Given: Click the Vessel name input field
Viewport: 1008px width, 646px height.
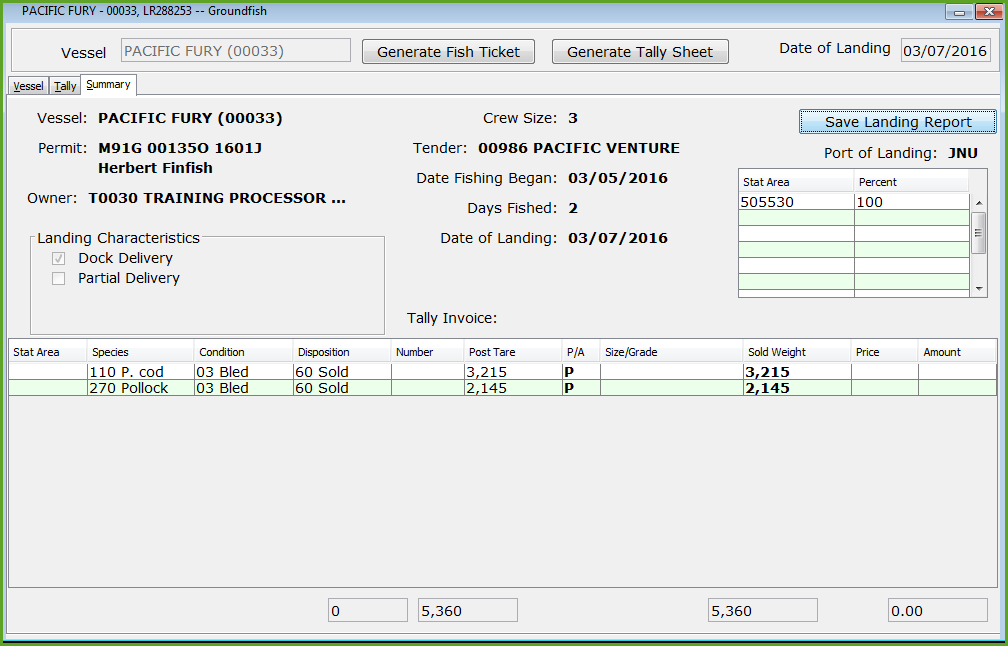Looking at the screenshot, I should coord(235,51).
